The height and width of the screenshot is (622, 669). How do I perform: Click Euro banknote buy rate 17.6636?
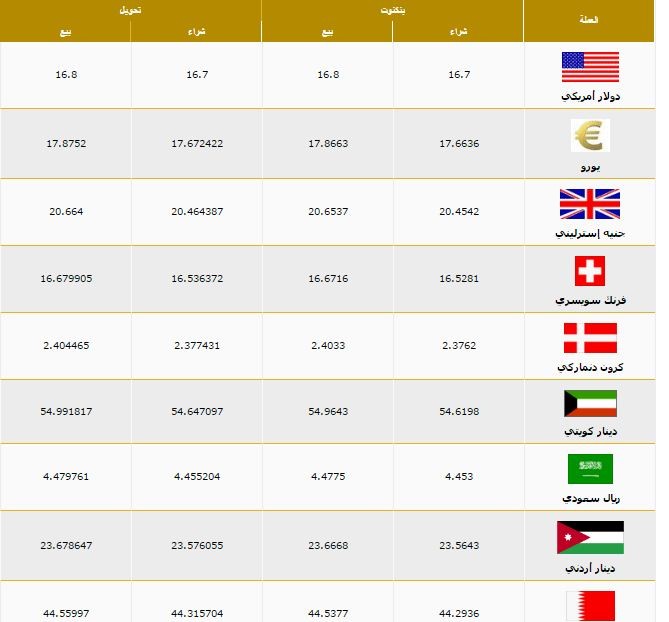pyautogui.click(x=459, y=144)
